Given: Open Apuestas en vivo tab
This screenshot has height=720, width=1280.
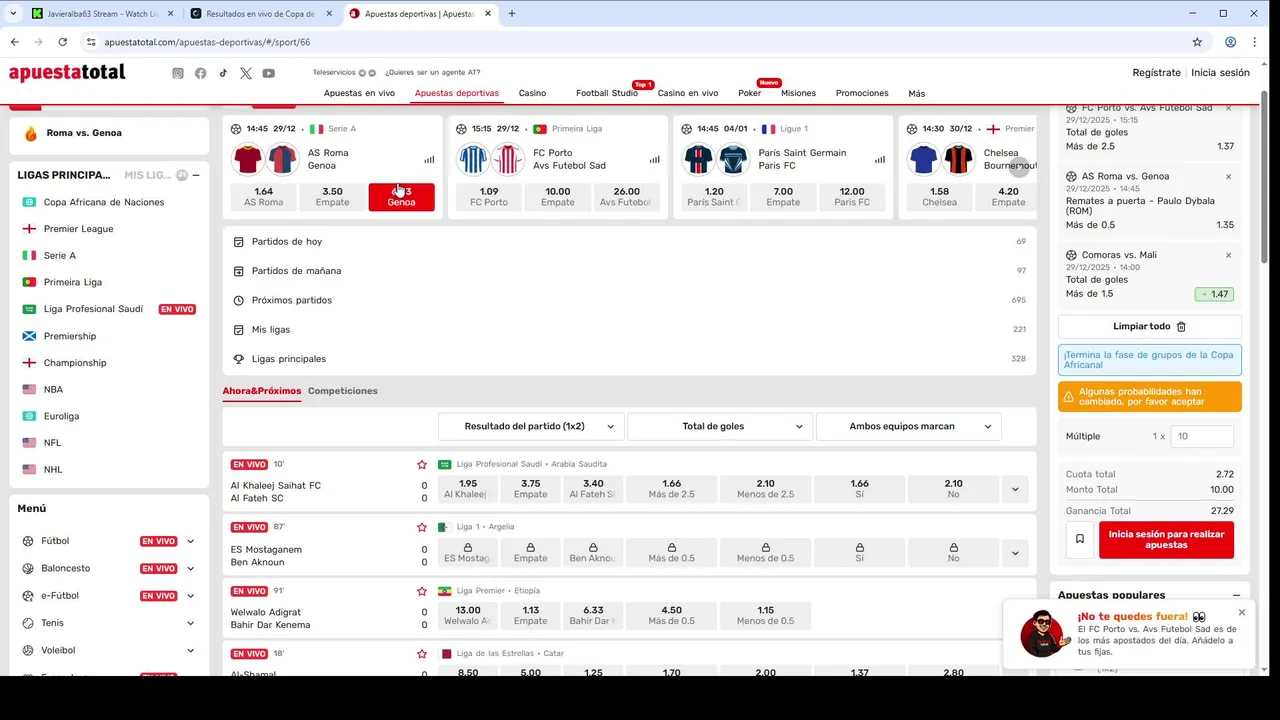Looking at the screenshot, I should click(359, 93).
